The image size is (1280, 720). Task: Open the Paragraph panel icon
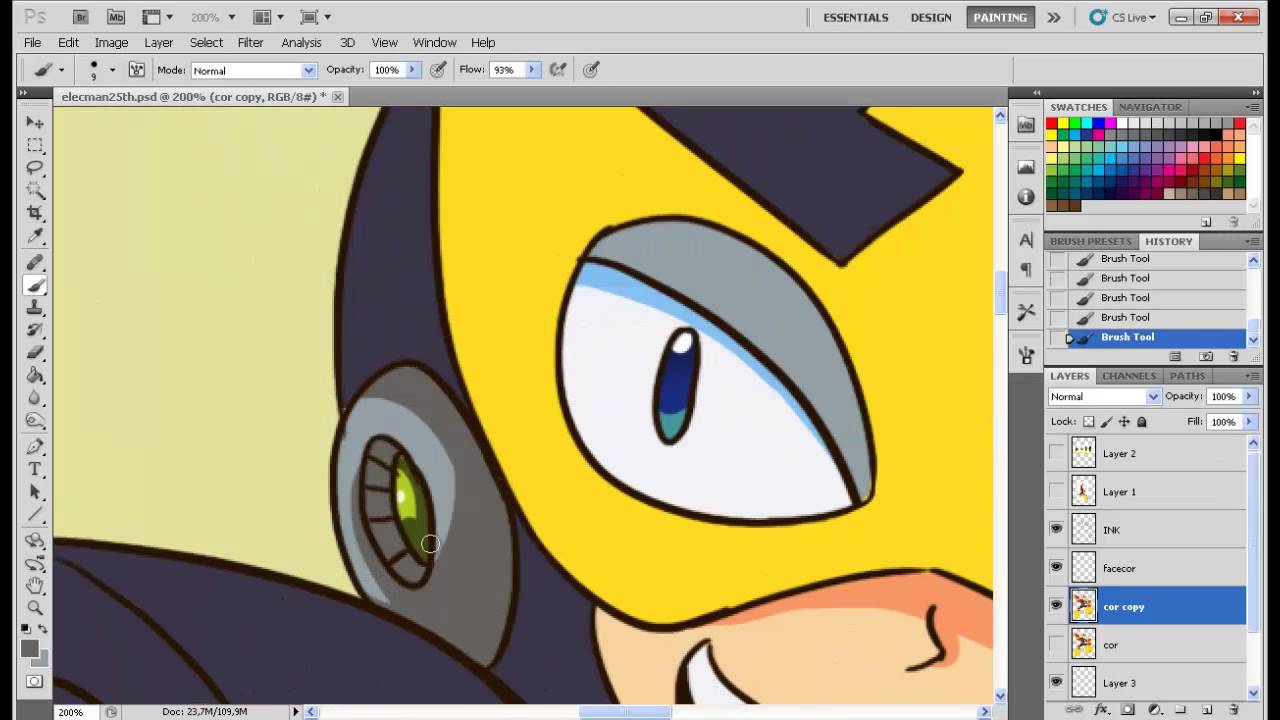click(1026, 269)
